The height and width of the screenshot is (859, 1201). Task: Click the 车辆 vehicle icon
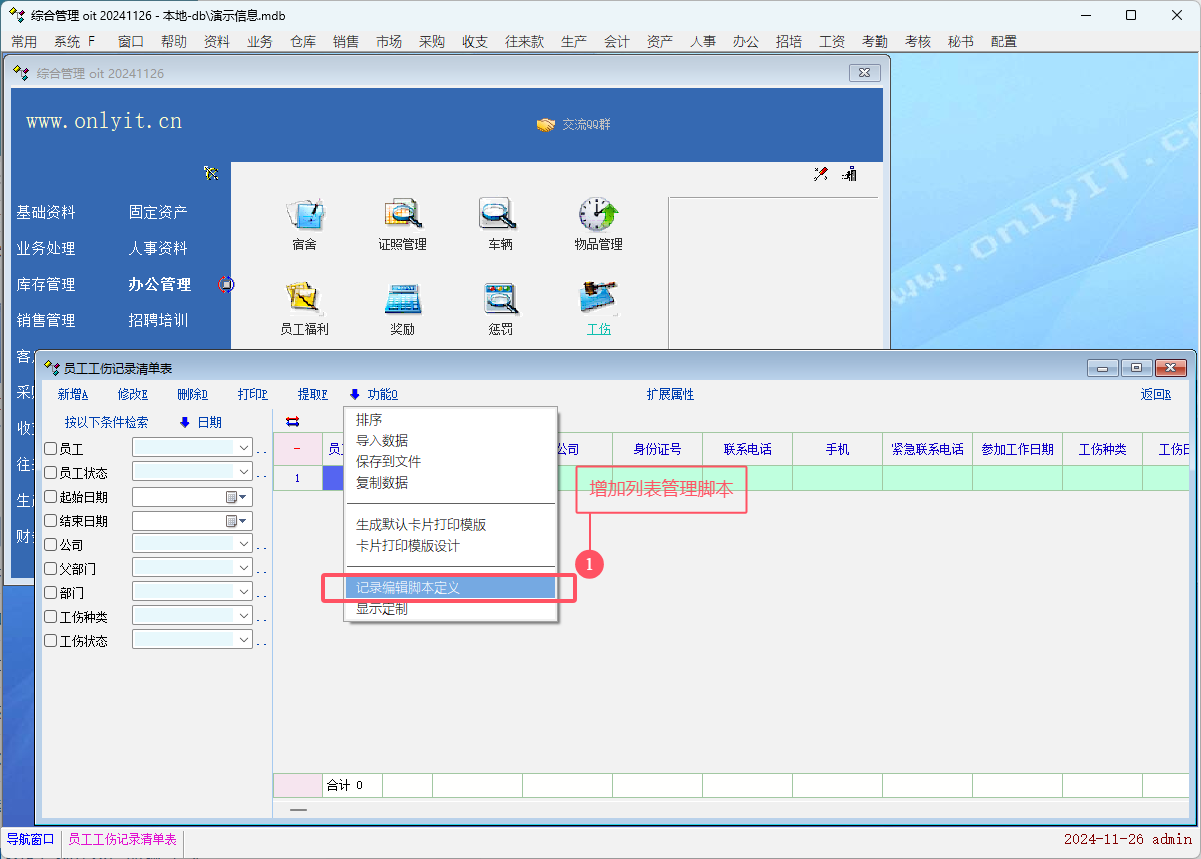[499, 214]
